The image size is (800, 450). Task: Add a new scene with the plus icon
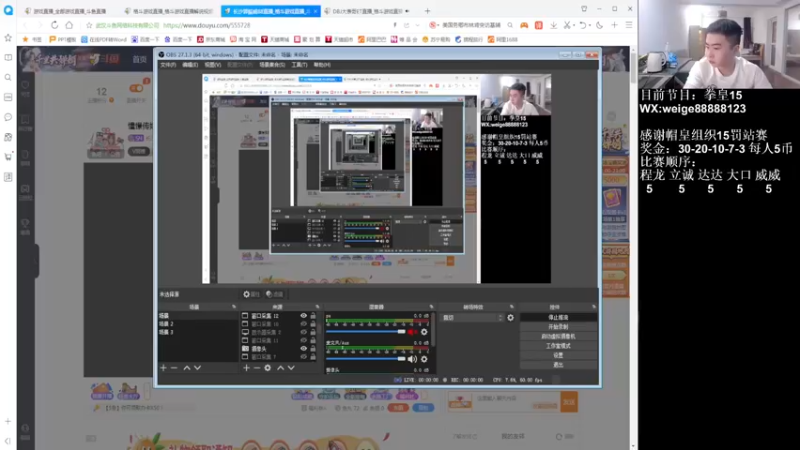pyautogui.click(x=163, y=368)
